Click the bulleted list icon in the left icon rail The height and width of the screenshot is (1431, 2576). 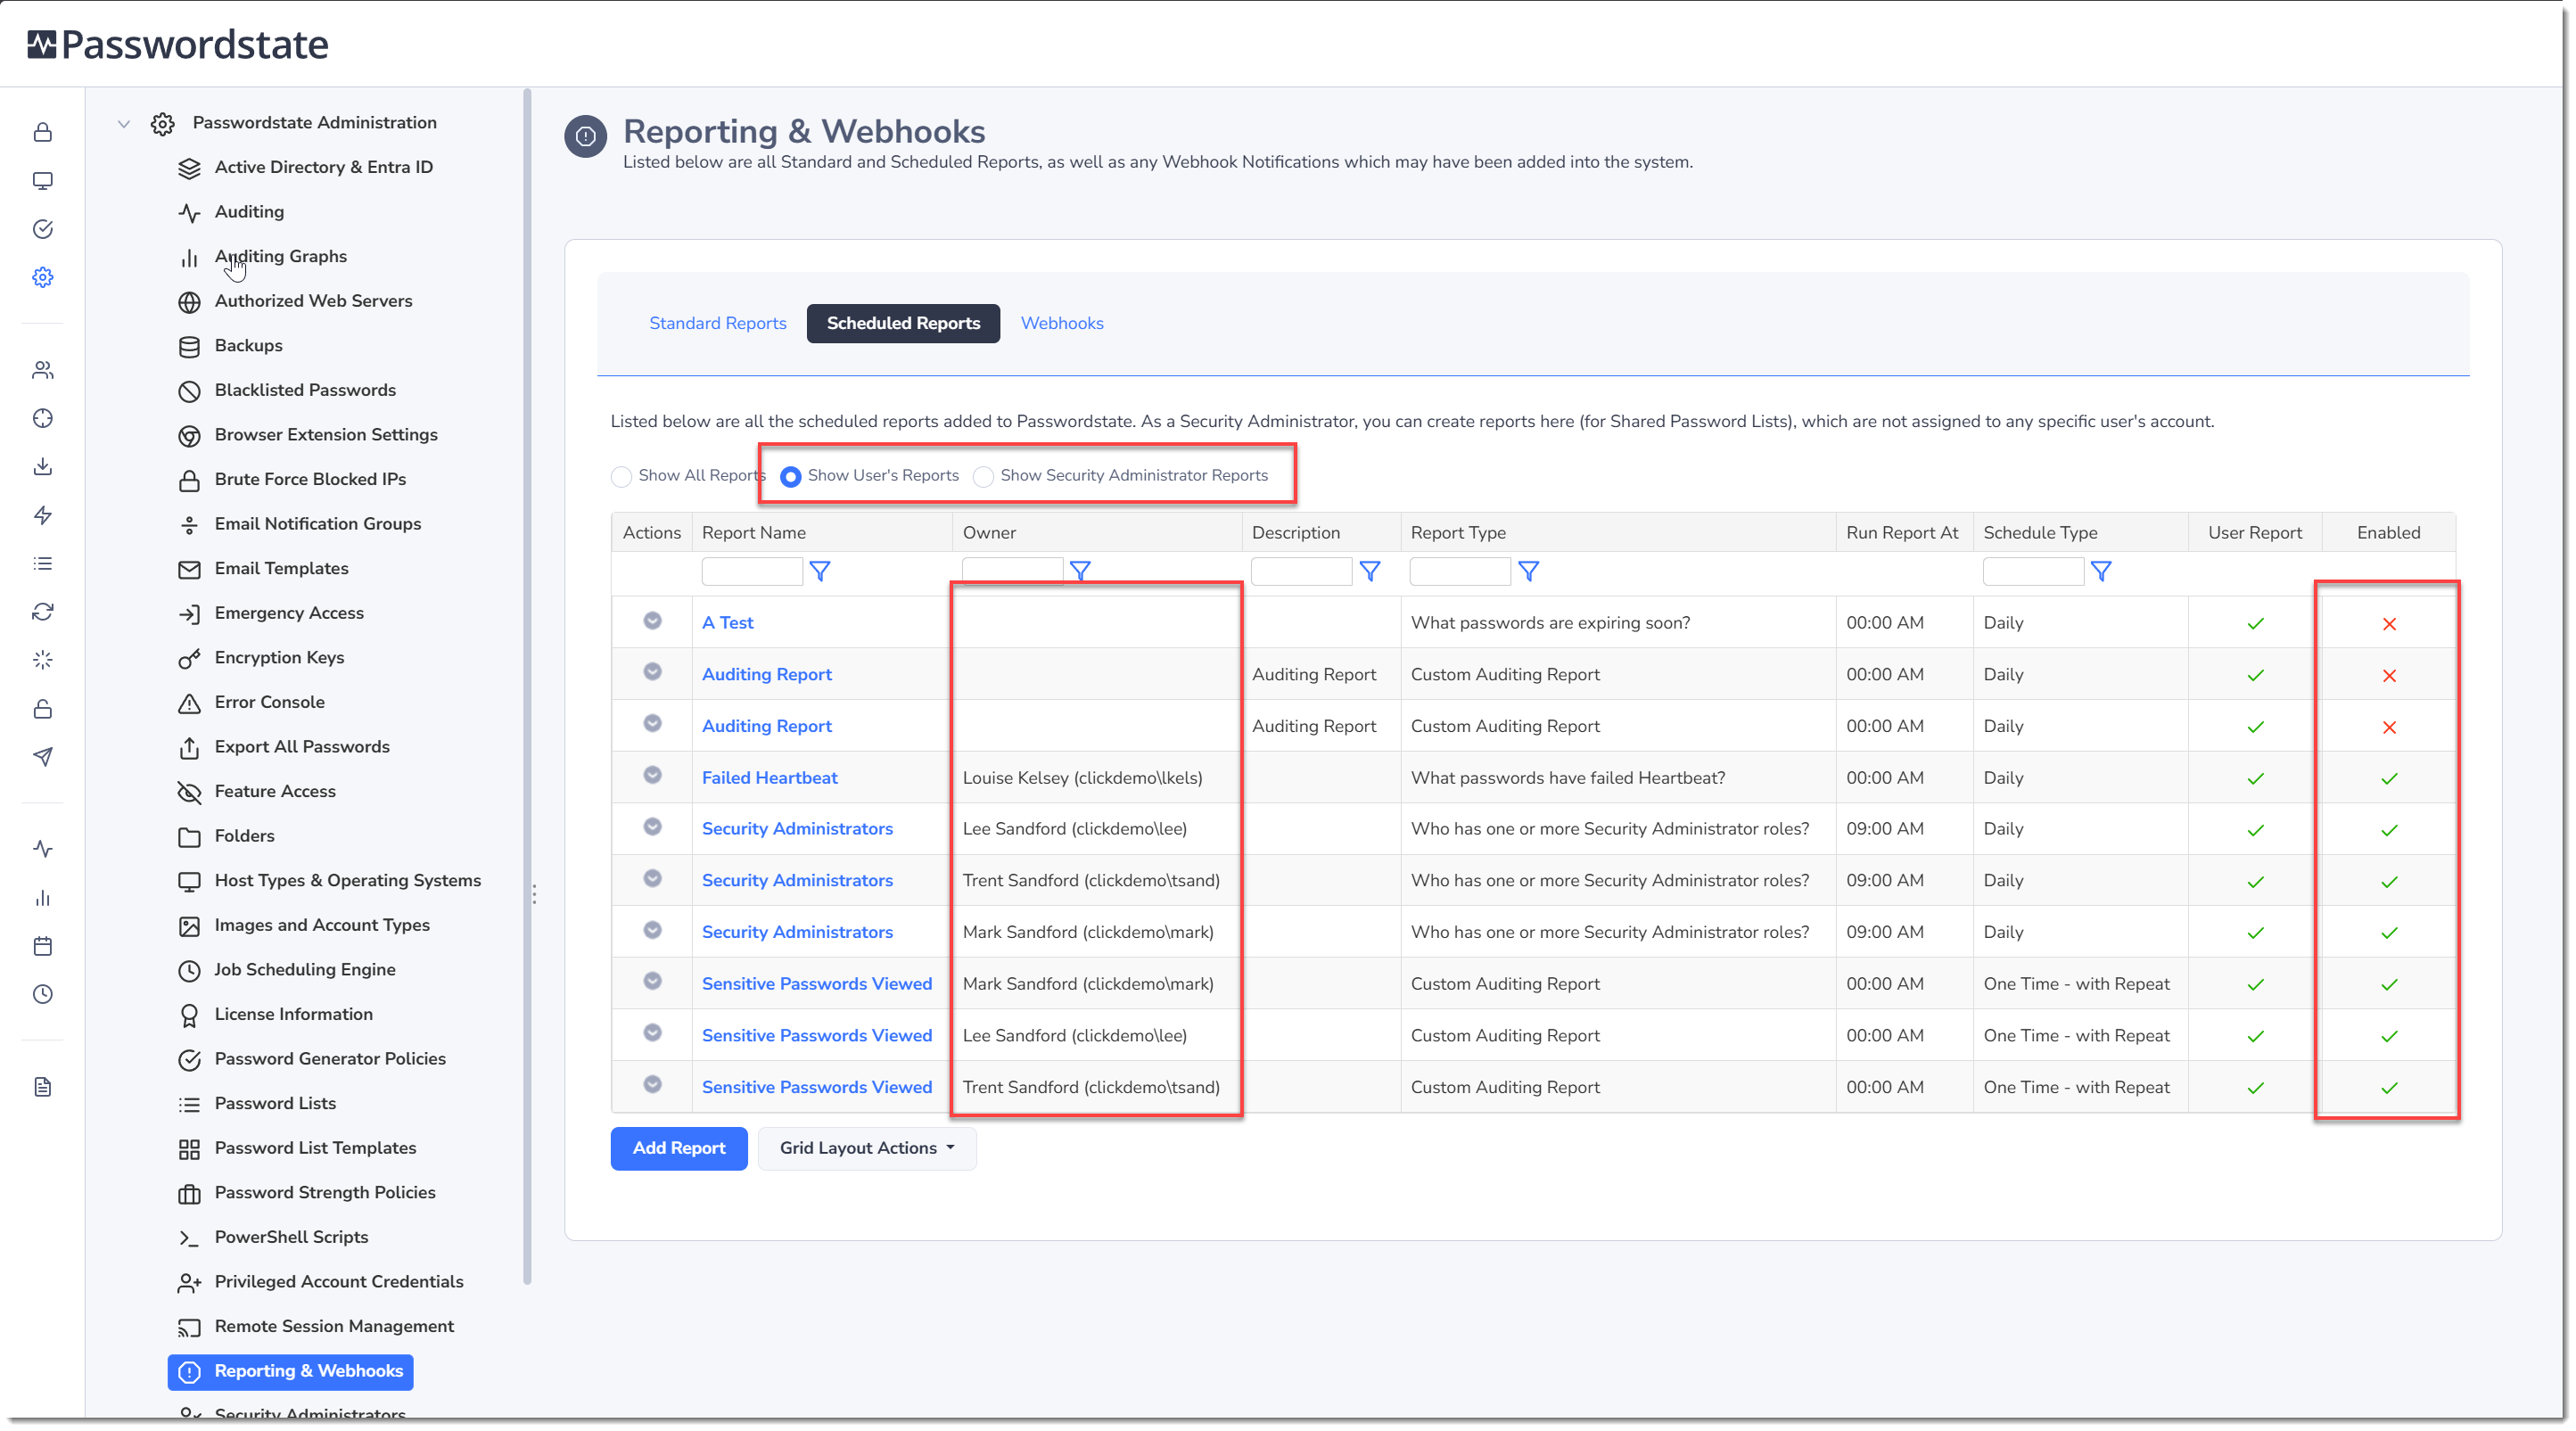pos(42,563)
